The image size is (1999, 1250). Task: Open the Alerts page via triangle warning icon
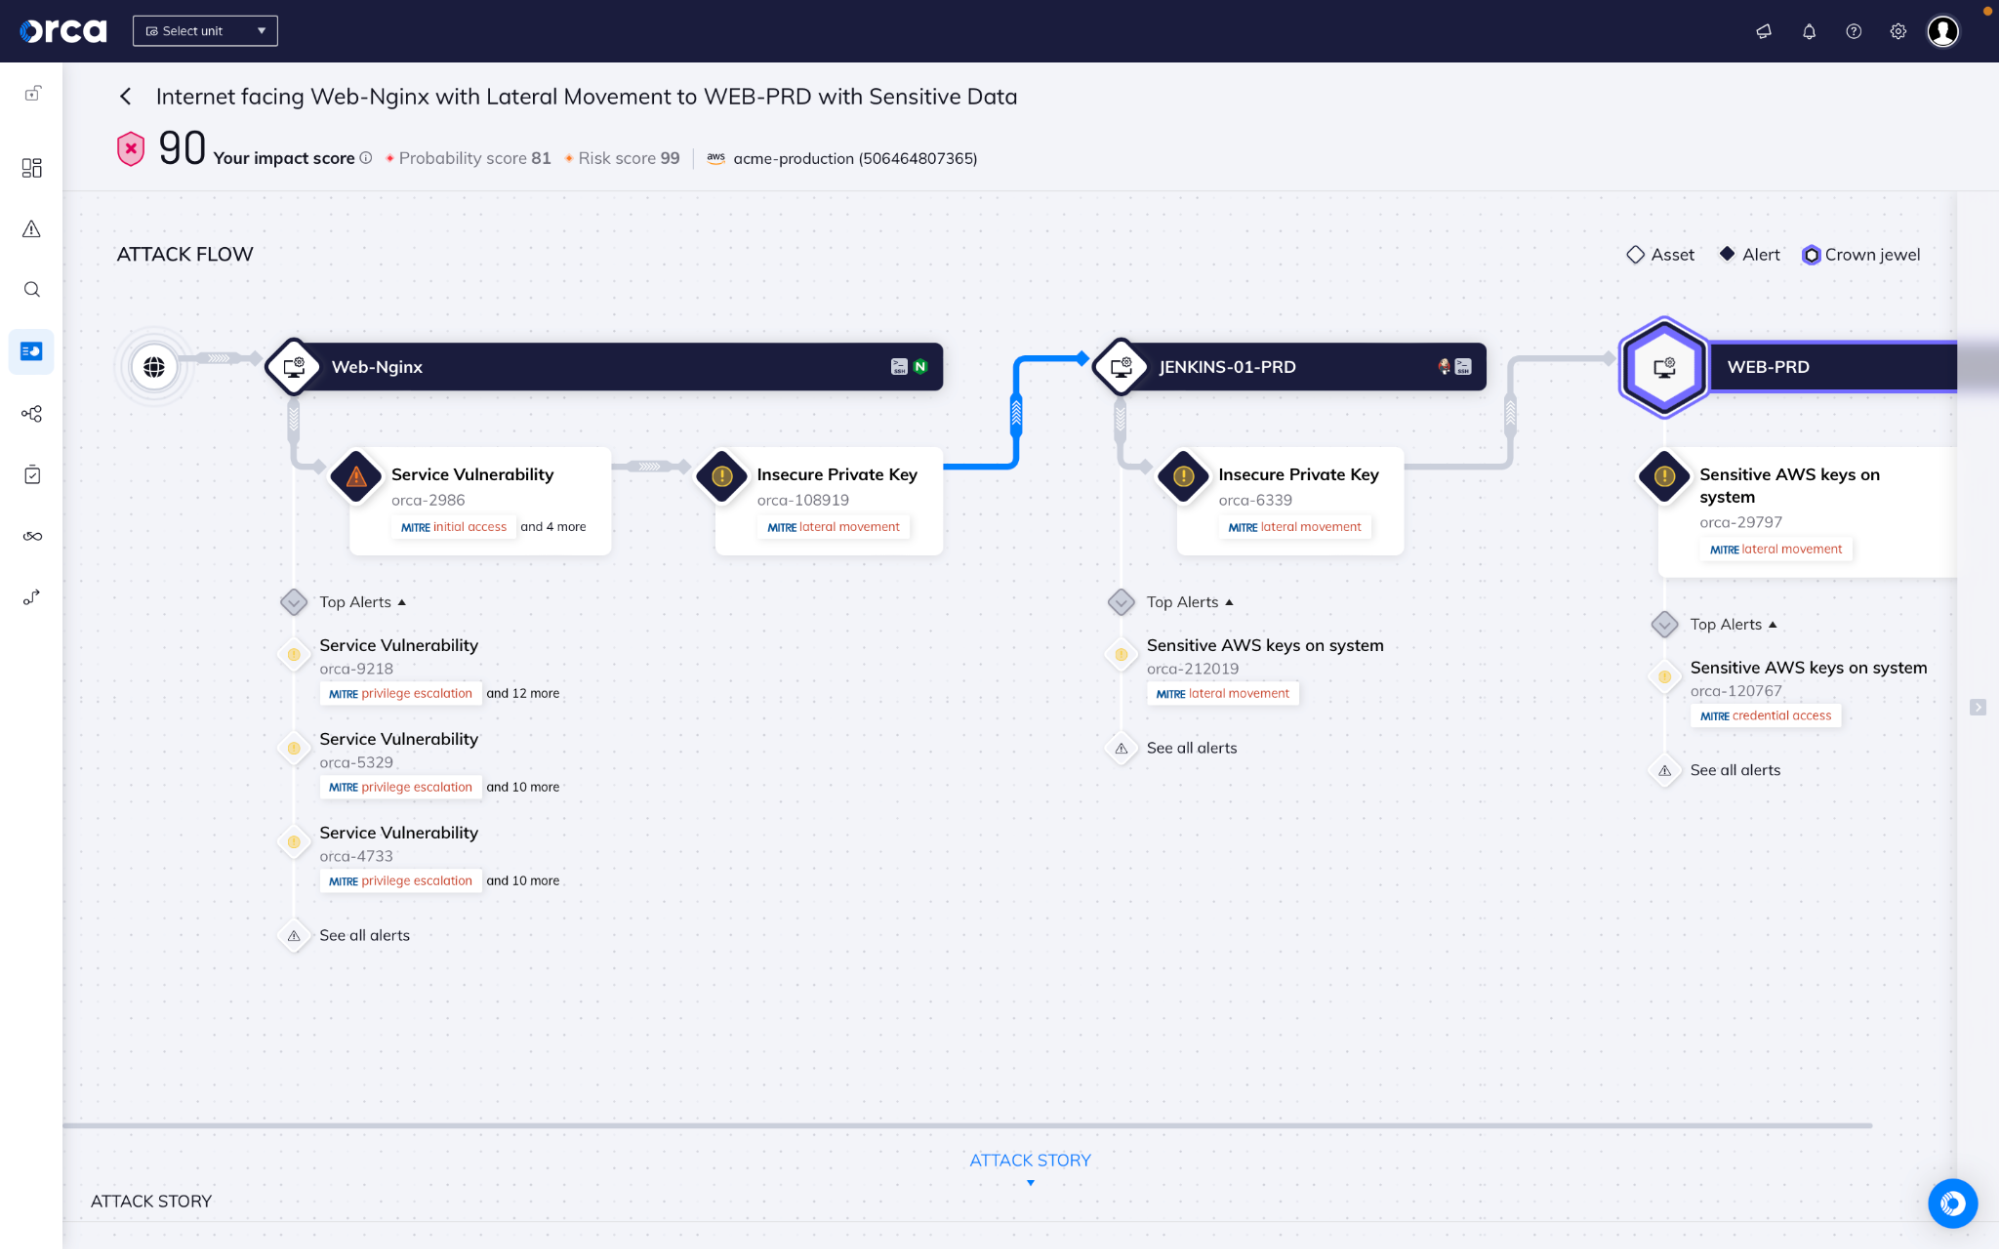click(x=31, y=229)
